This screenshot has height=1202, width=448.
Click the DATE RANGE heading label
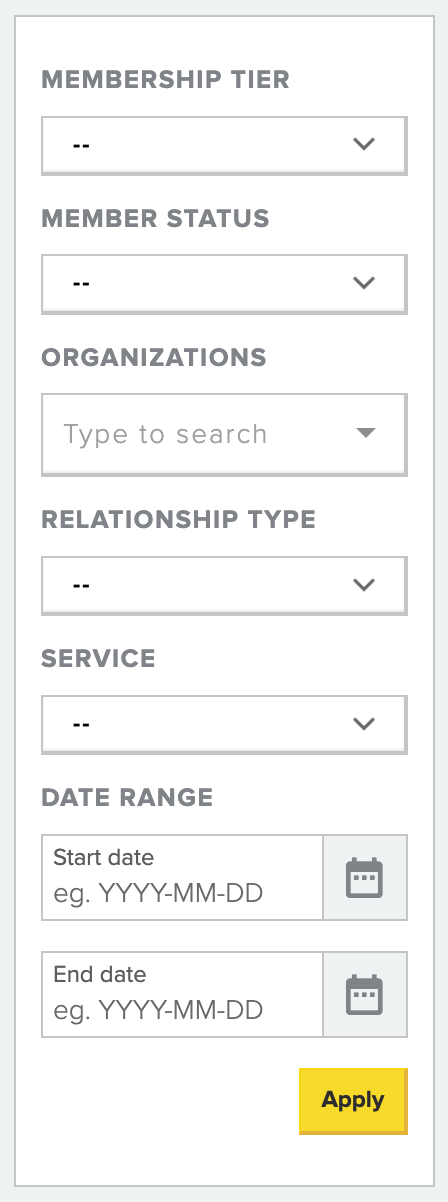point(127,797)
